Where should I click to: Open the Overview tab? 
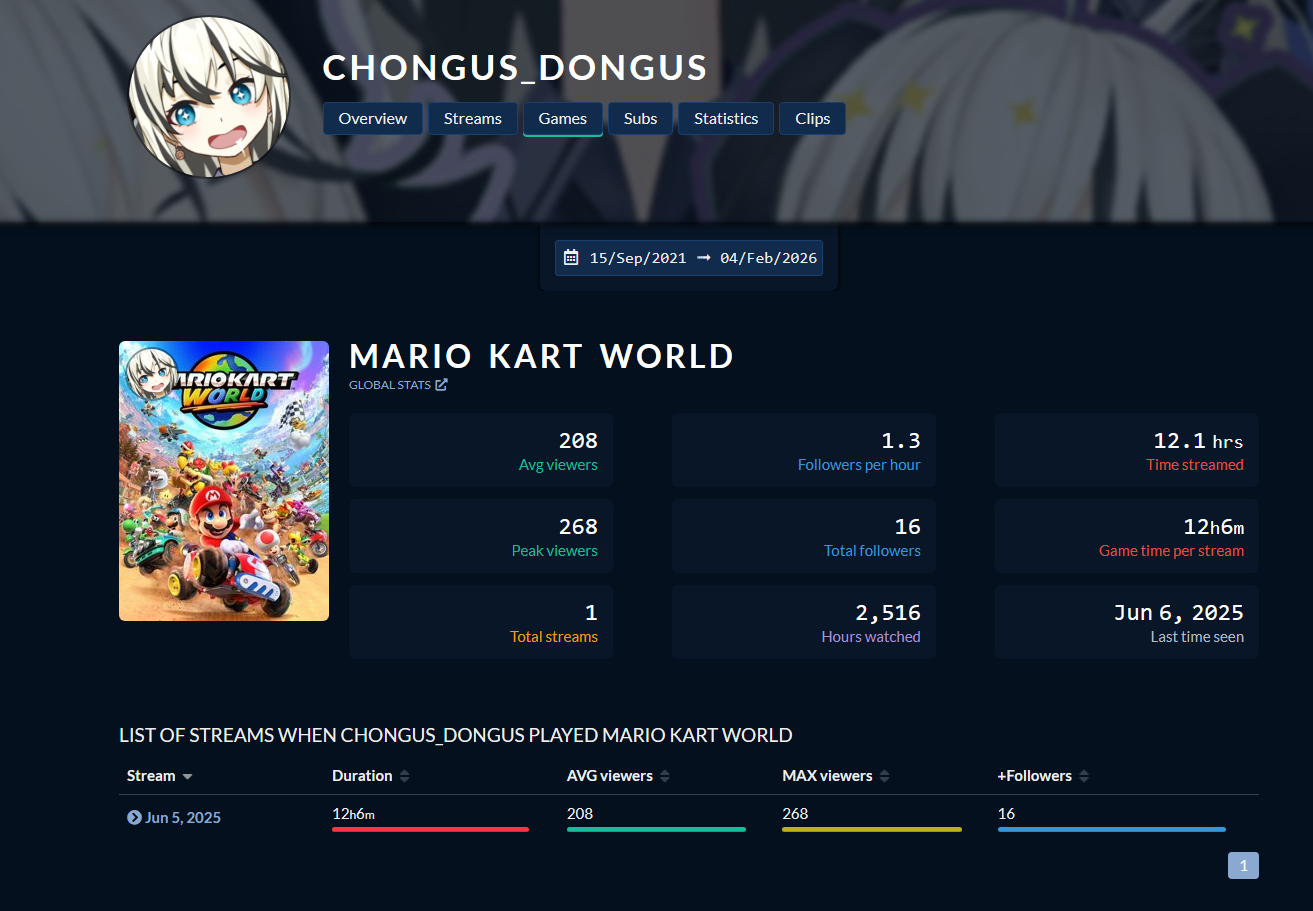[373, 118]
